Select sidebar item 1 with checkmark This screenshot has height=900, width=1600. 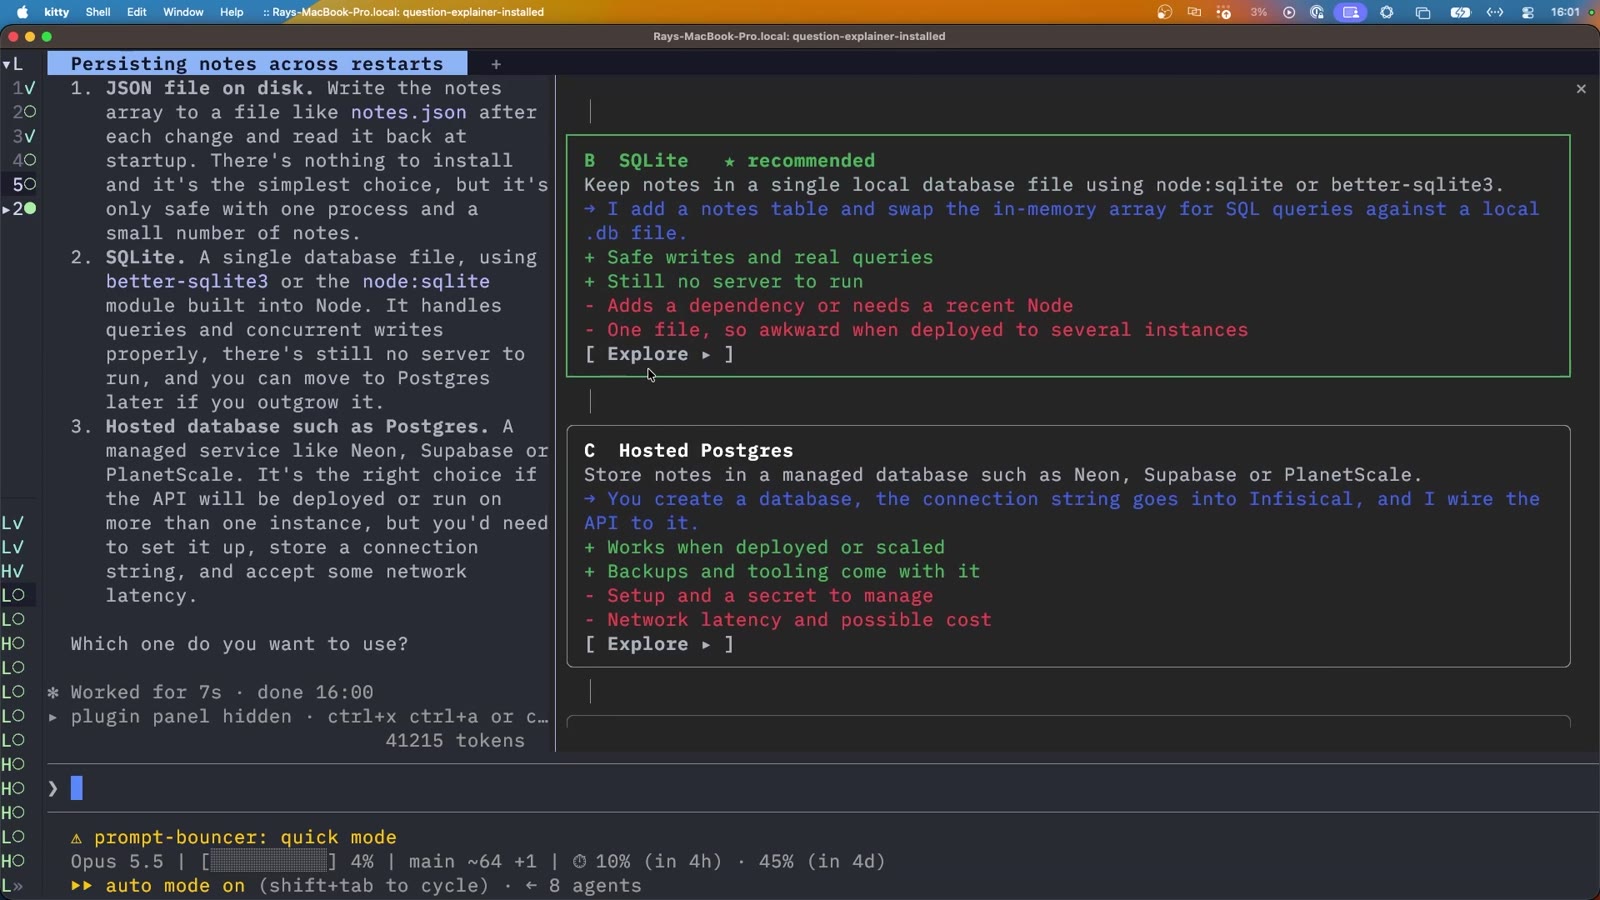(x=24, y=88)
